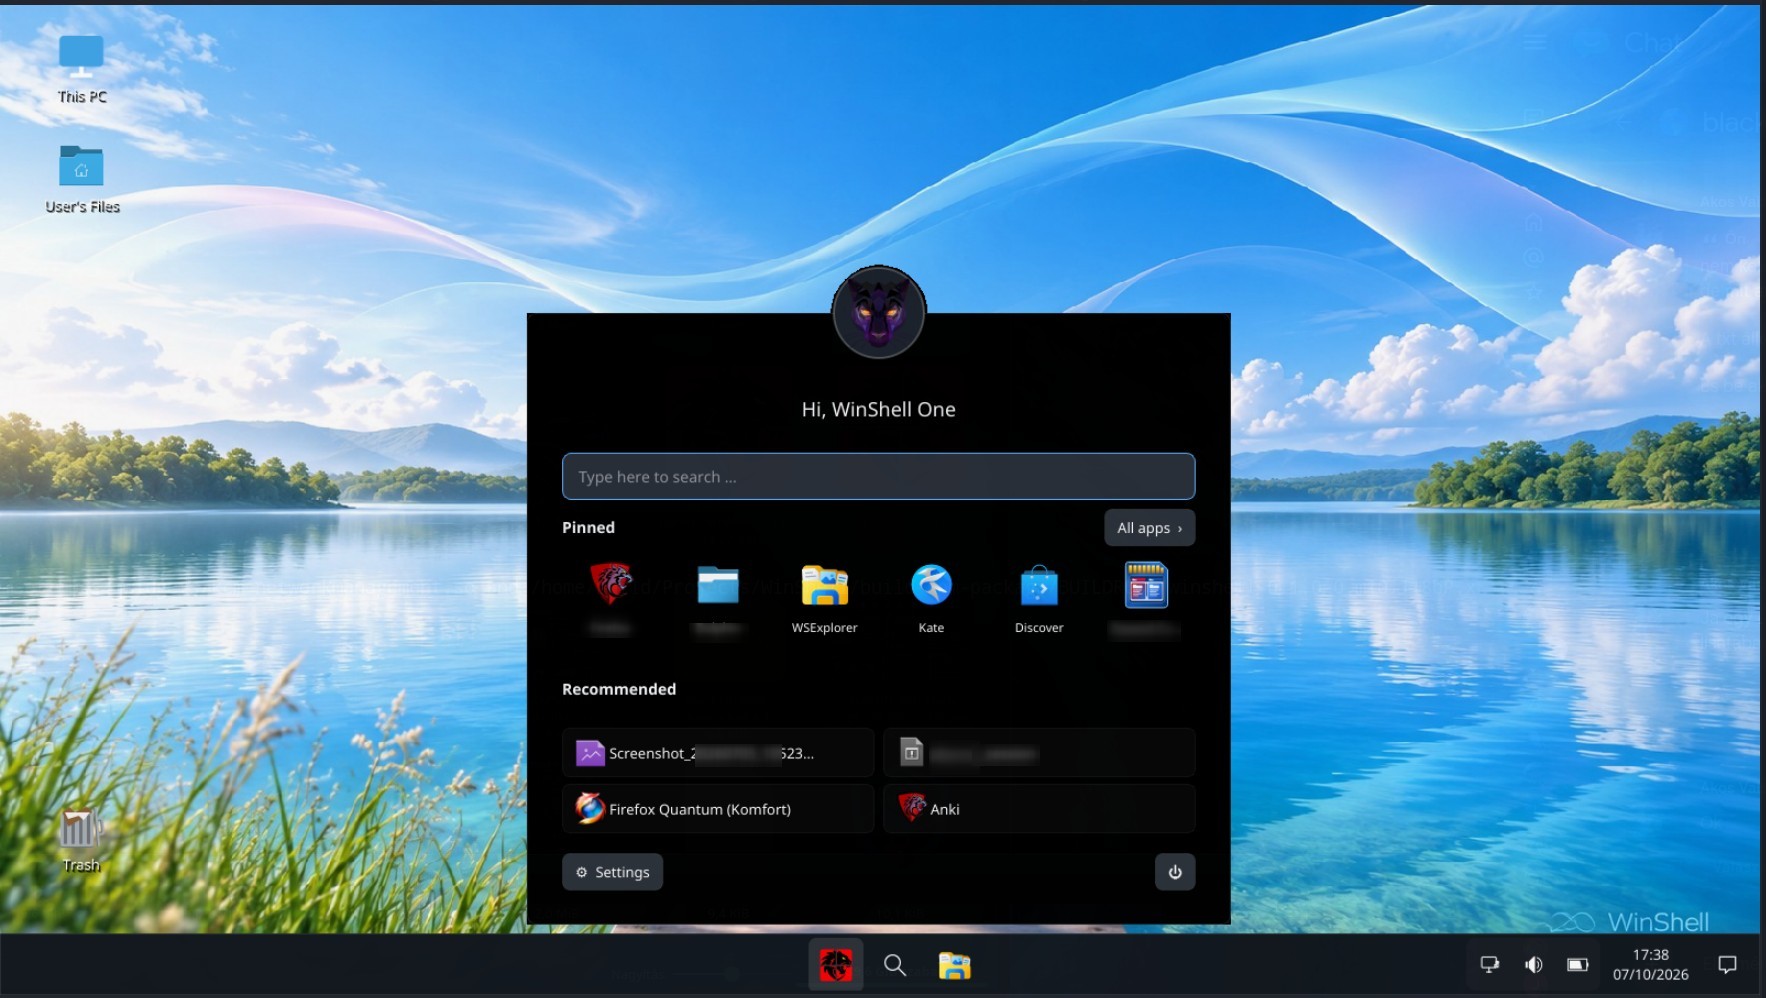Image resolution: width=1766 pixels, height=998 pixels.
Task: Open Settings from start menu
Action: pyautogui.click(x=612, y=872)
